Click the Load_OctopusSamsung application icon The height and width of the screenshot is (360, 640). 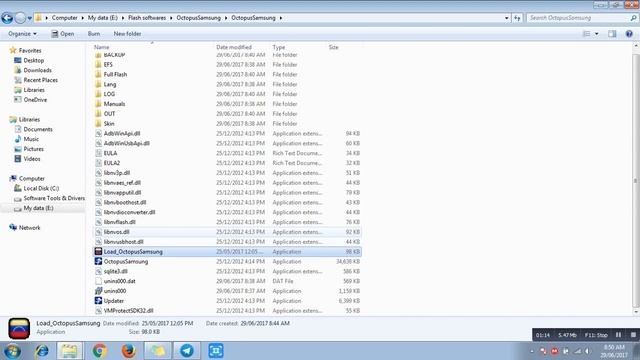[x=98, y=251]
